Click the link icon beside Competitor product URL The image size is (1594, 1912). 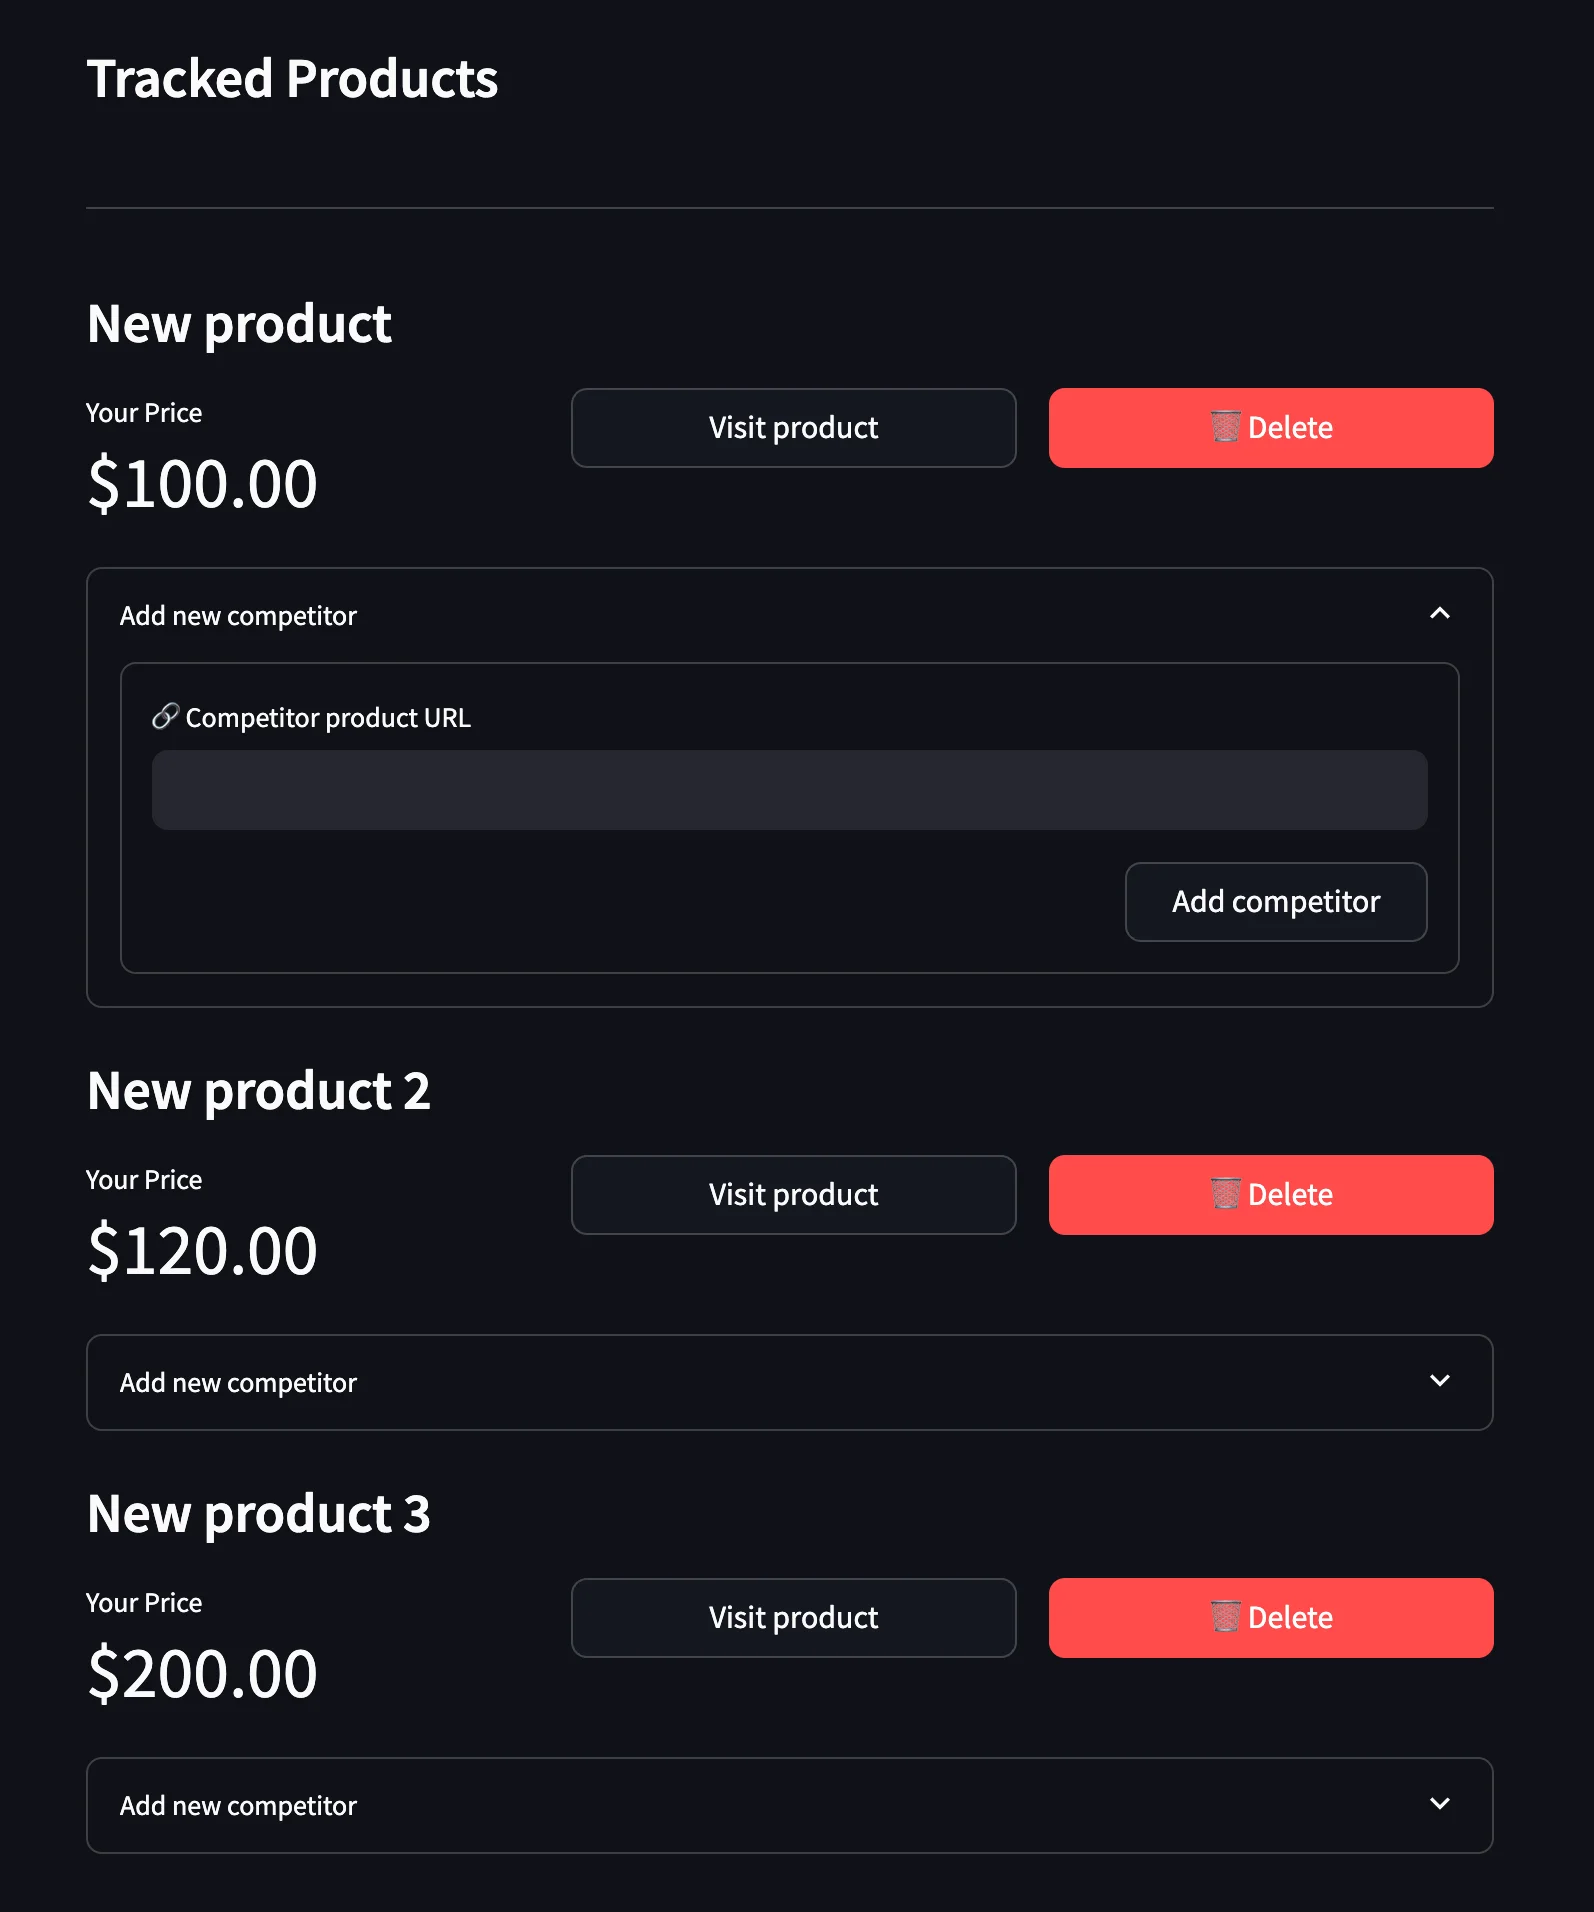[x=165, y=716]
